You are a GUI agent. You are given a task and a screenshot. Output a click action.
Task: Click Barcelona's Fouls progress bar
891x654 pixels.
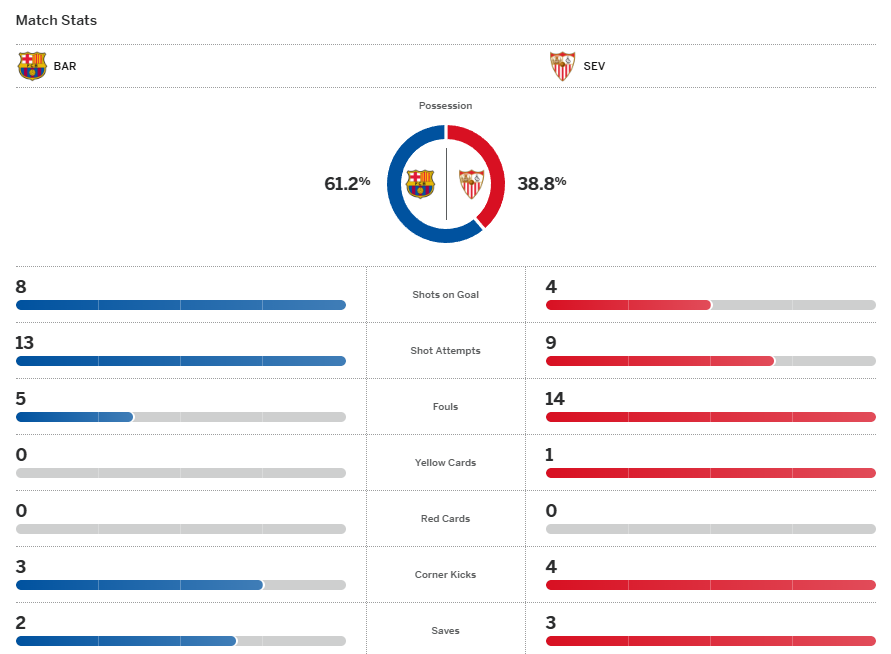tap(180, 417)
